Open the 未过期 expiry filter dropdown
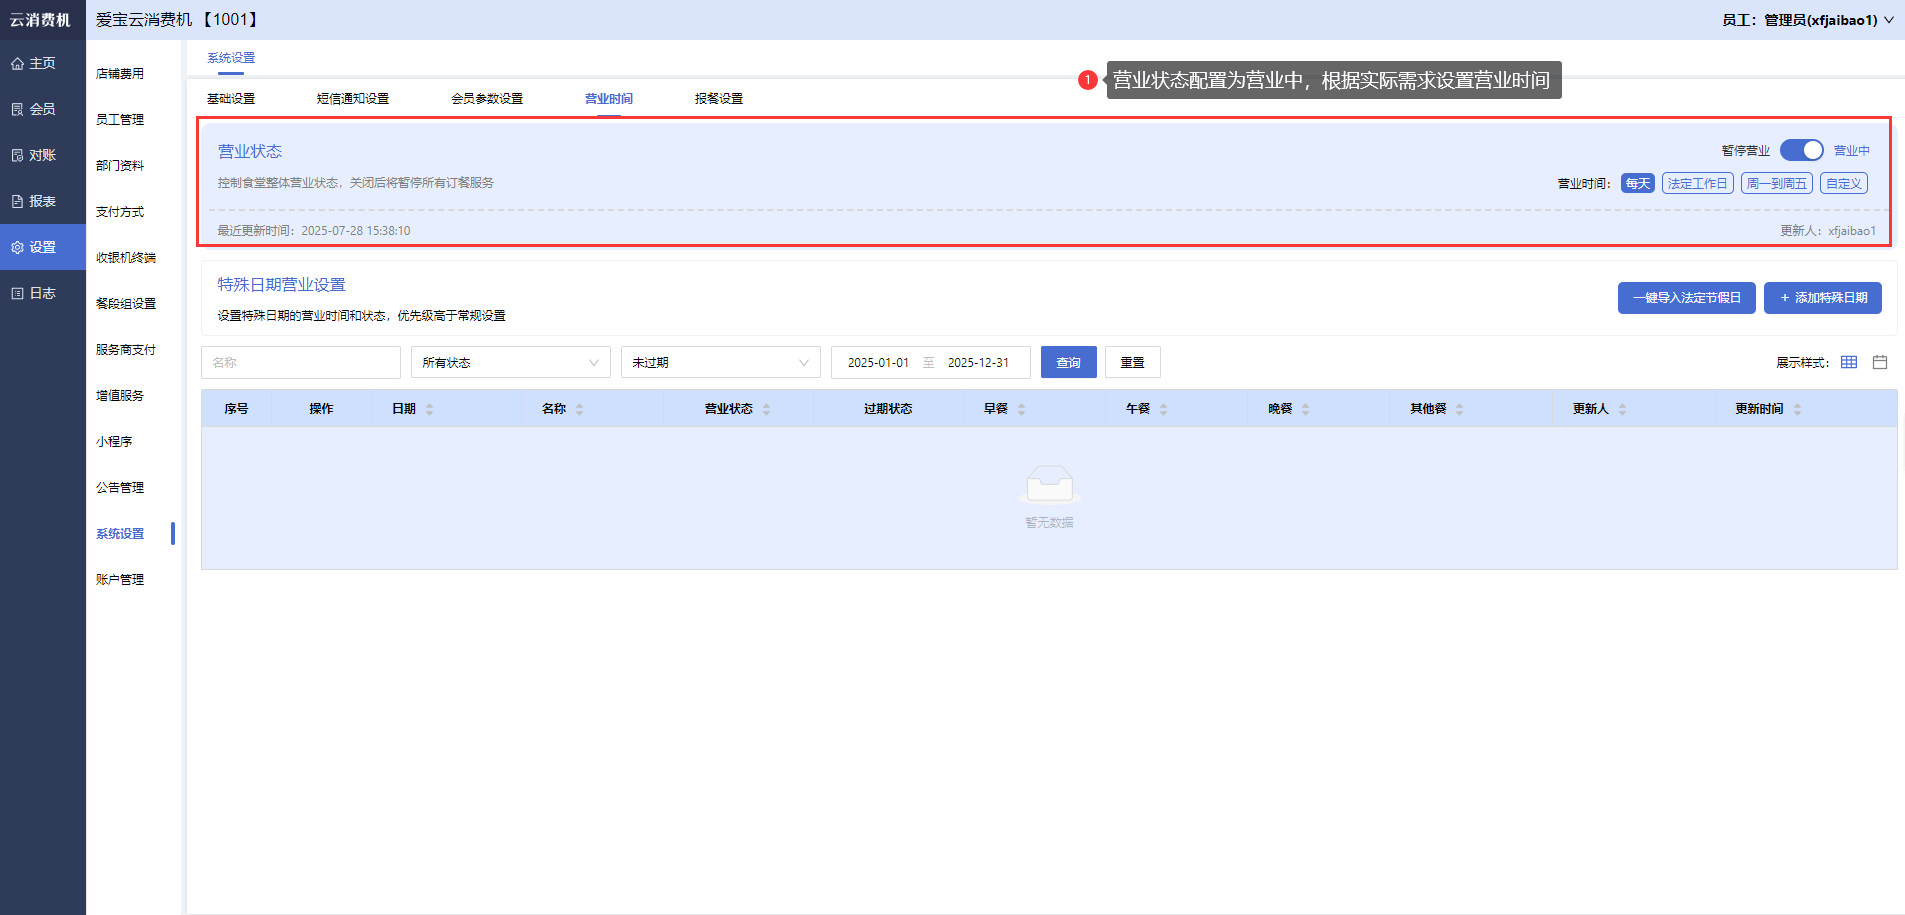Screen dimensions: 1905x915 click(x=720, y=362)
